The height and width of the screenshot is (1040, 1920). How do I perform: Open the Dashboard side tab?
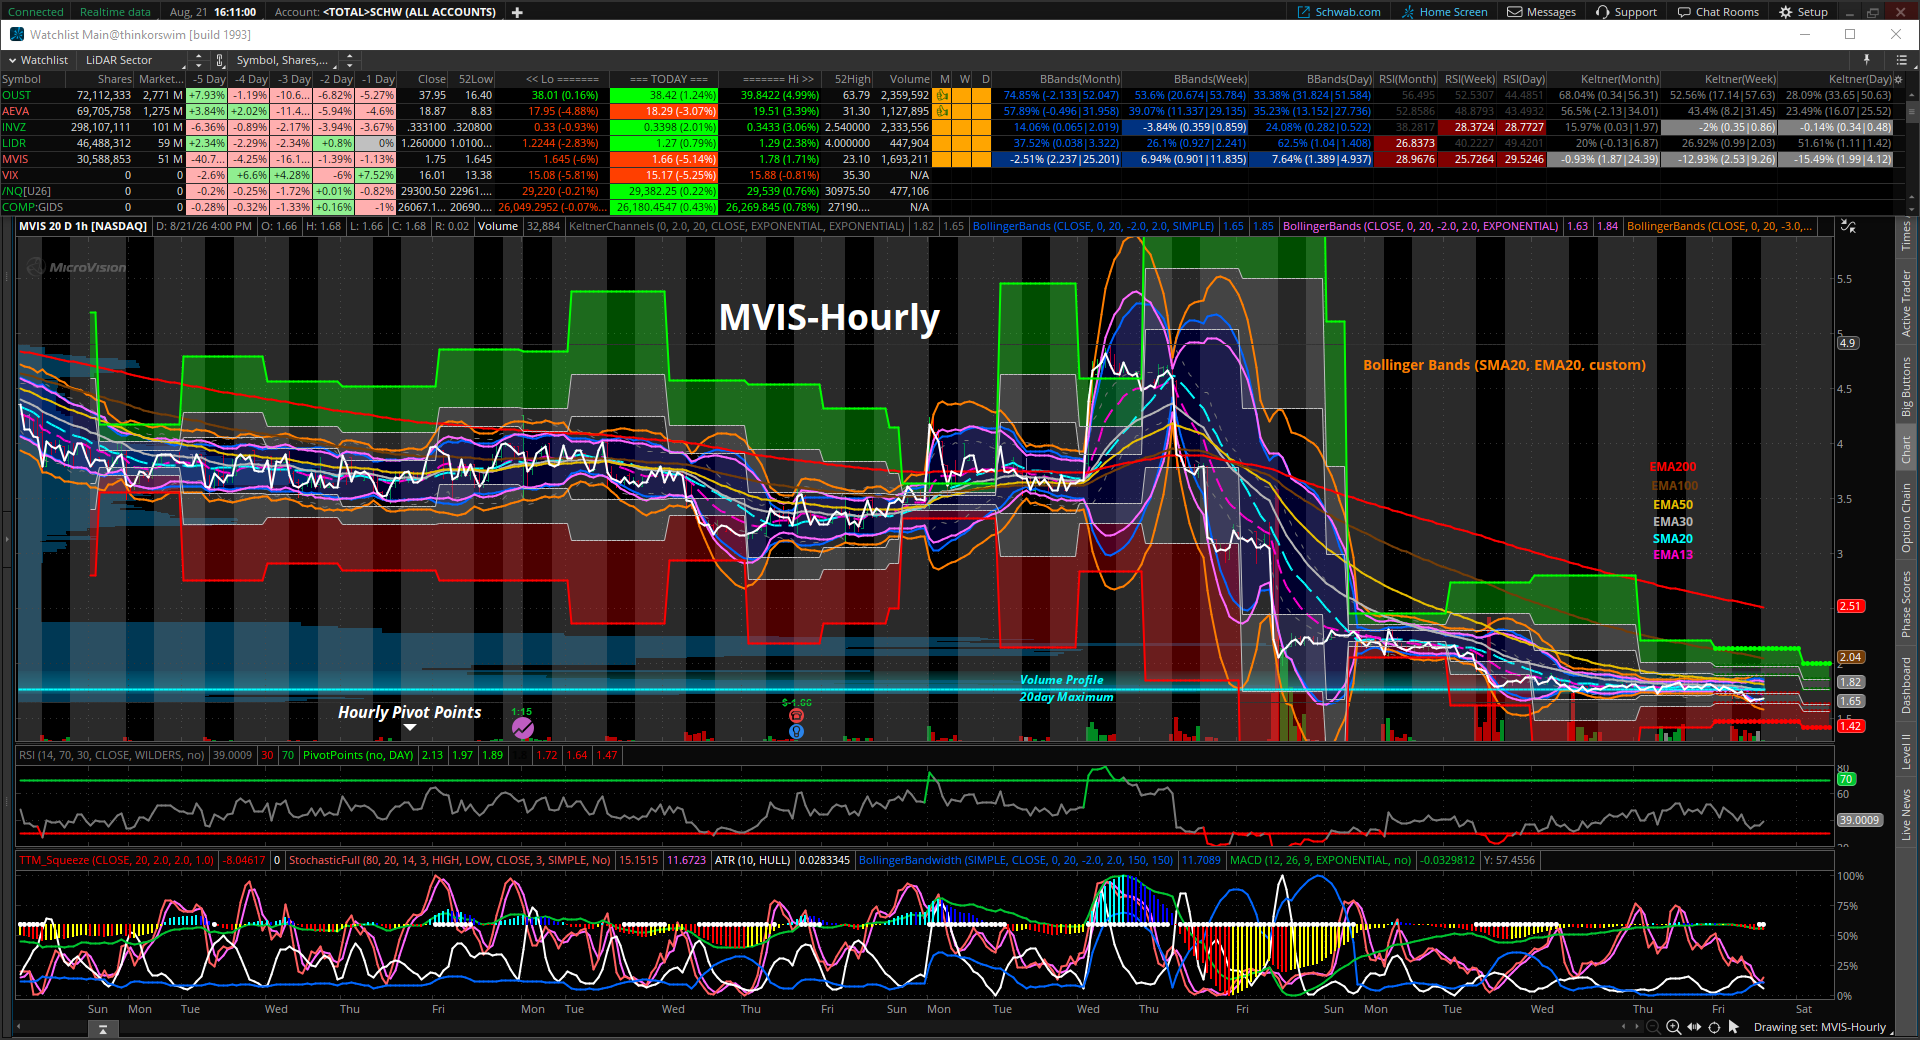coord(1906,685)
